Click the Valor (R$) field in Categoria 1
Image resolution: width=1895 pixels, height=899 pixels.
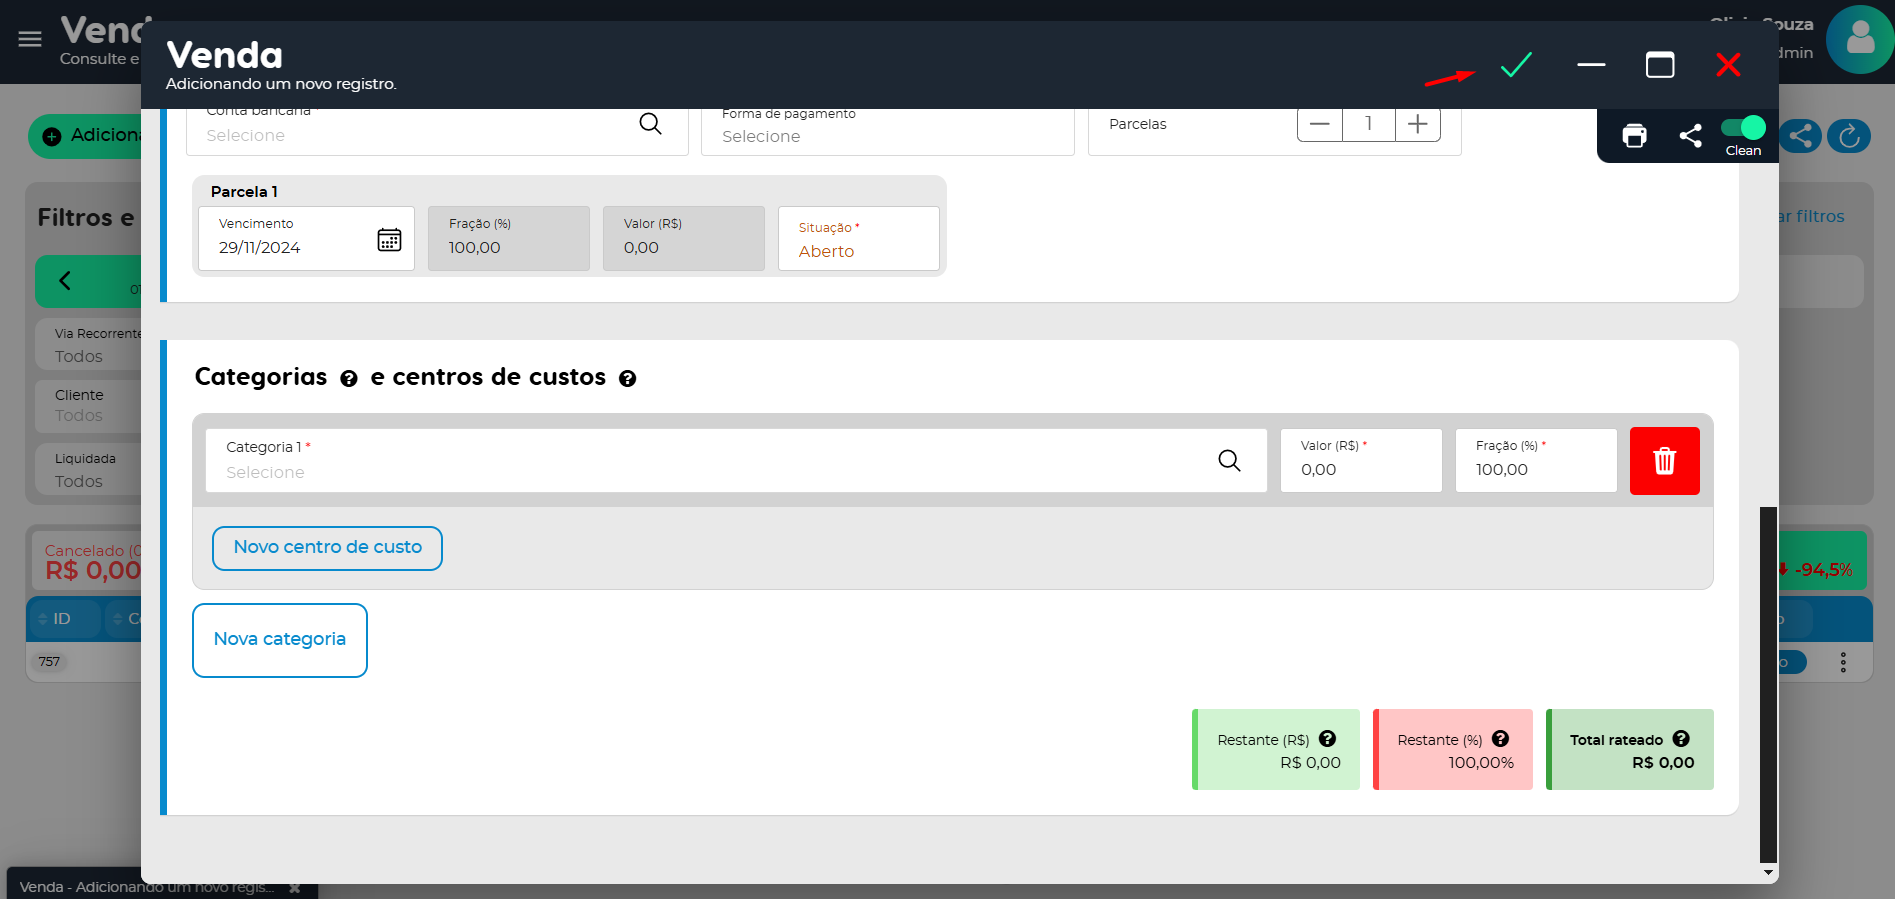click(1360, 461)
